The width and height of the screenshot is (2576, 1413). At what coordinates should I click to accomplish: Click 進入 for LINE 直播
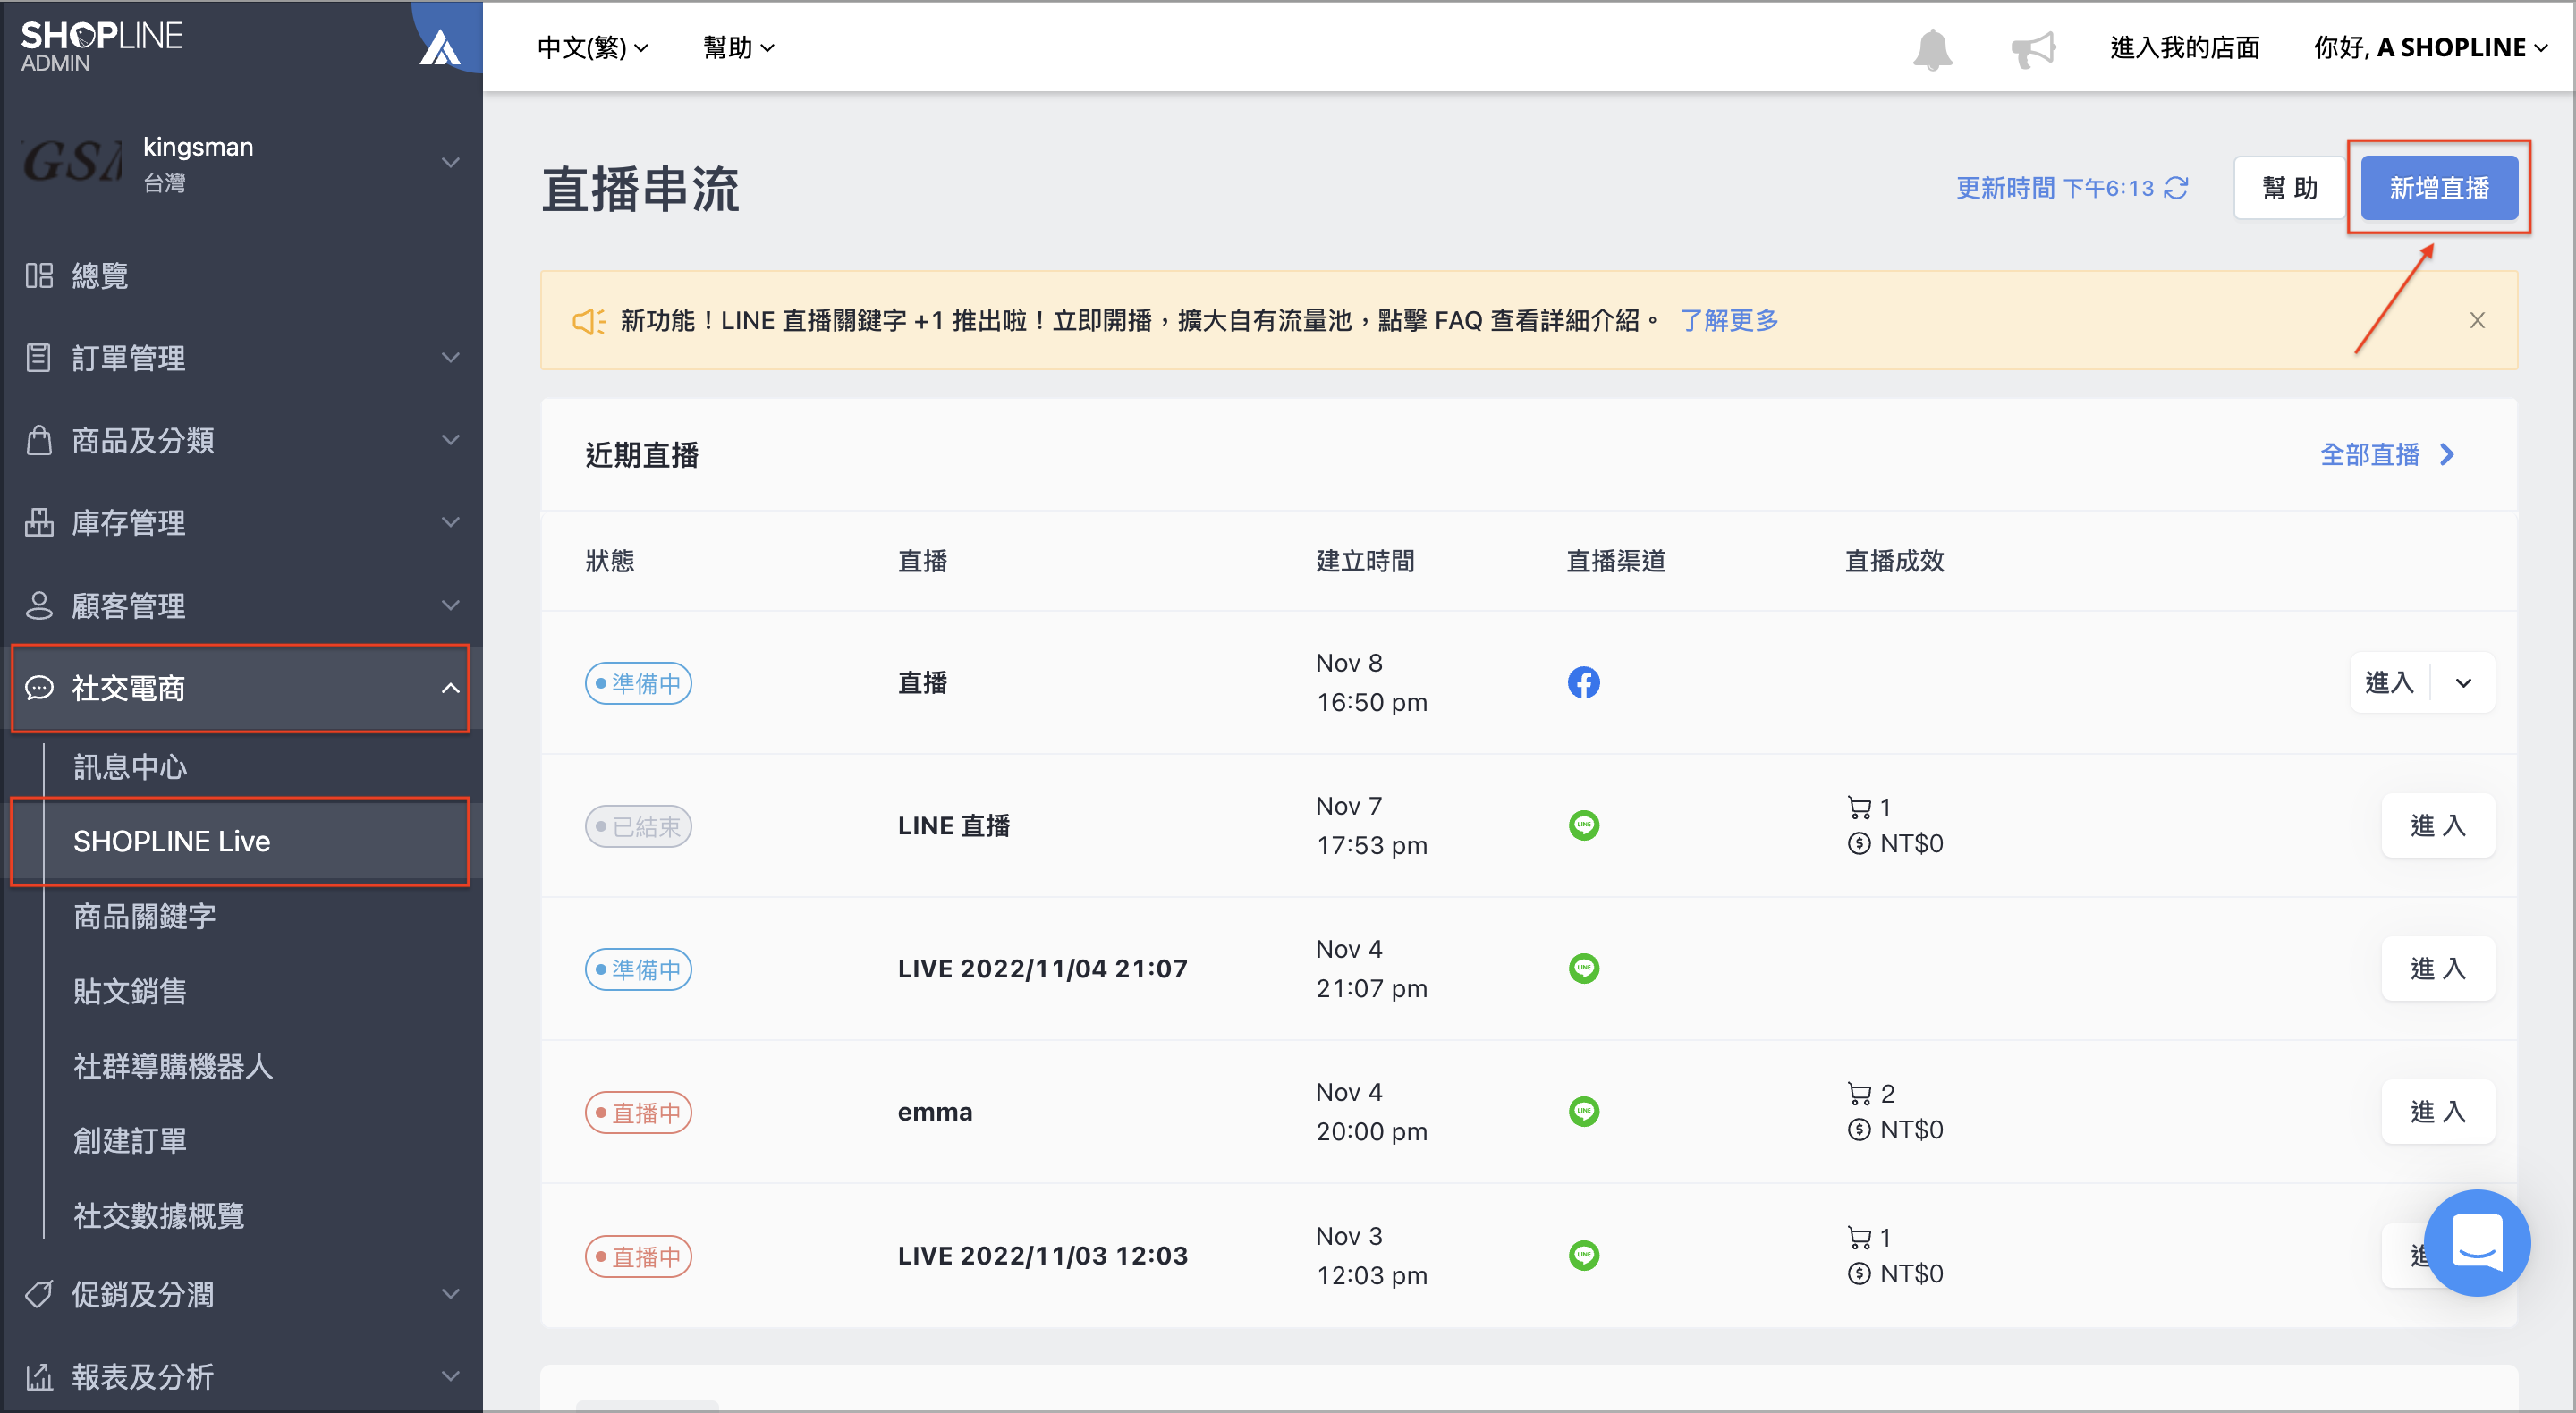click(x=2437, y=825)
